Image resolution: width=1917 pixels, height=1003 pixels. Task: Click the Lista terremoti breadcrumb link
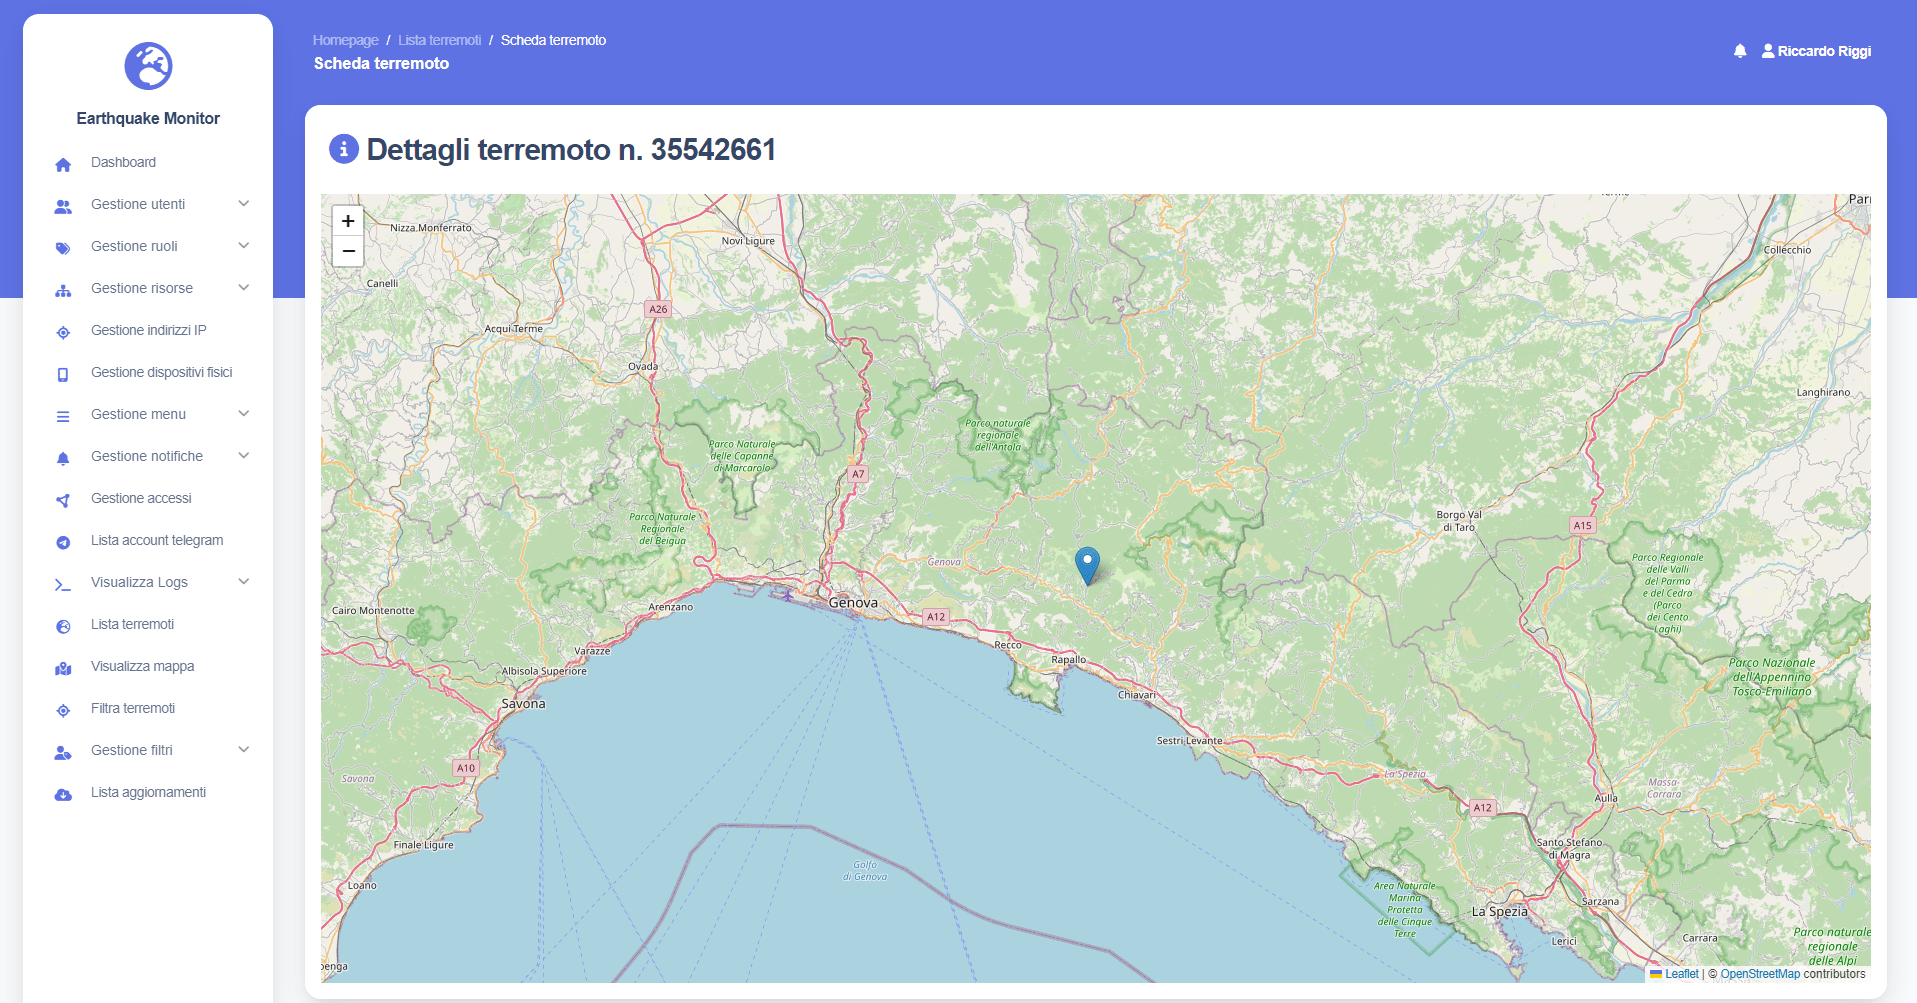[x=439, y=40]
